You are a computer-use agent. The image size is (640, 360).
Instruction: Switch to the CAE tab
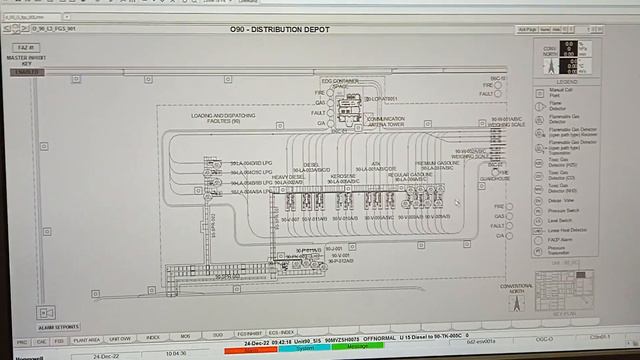click(41, 341)
